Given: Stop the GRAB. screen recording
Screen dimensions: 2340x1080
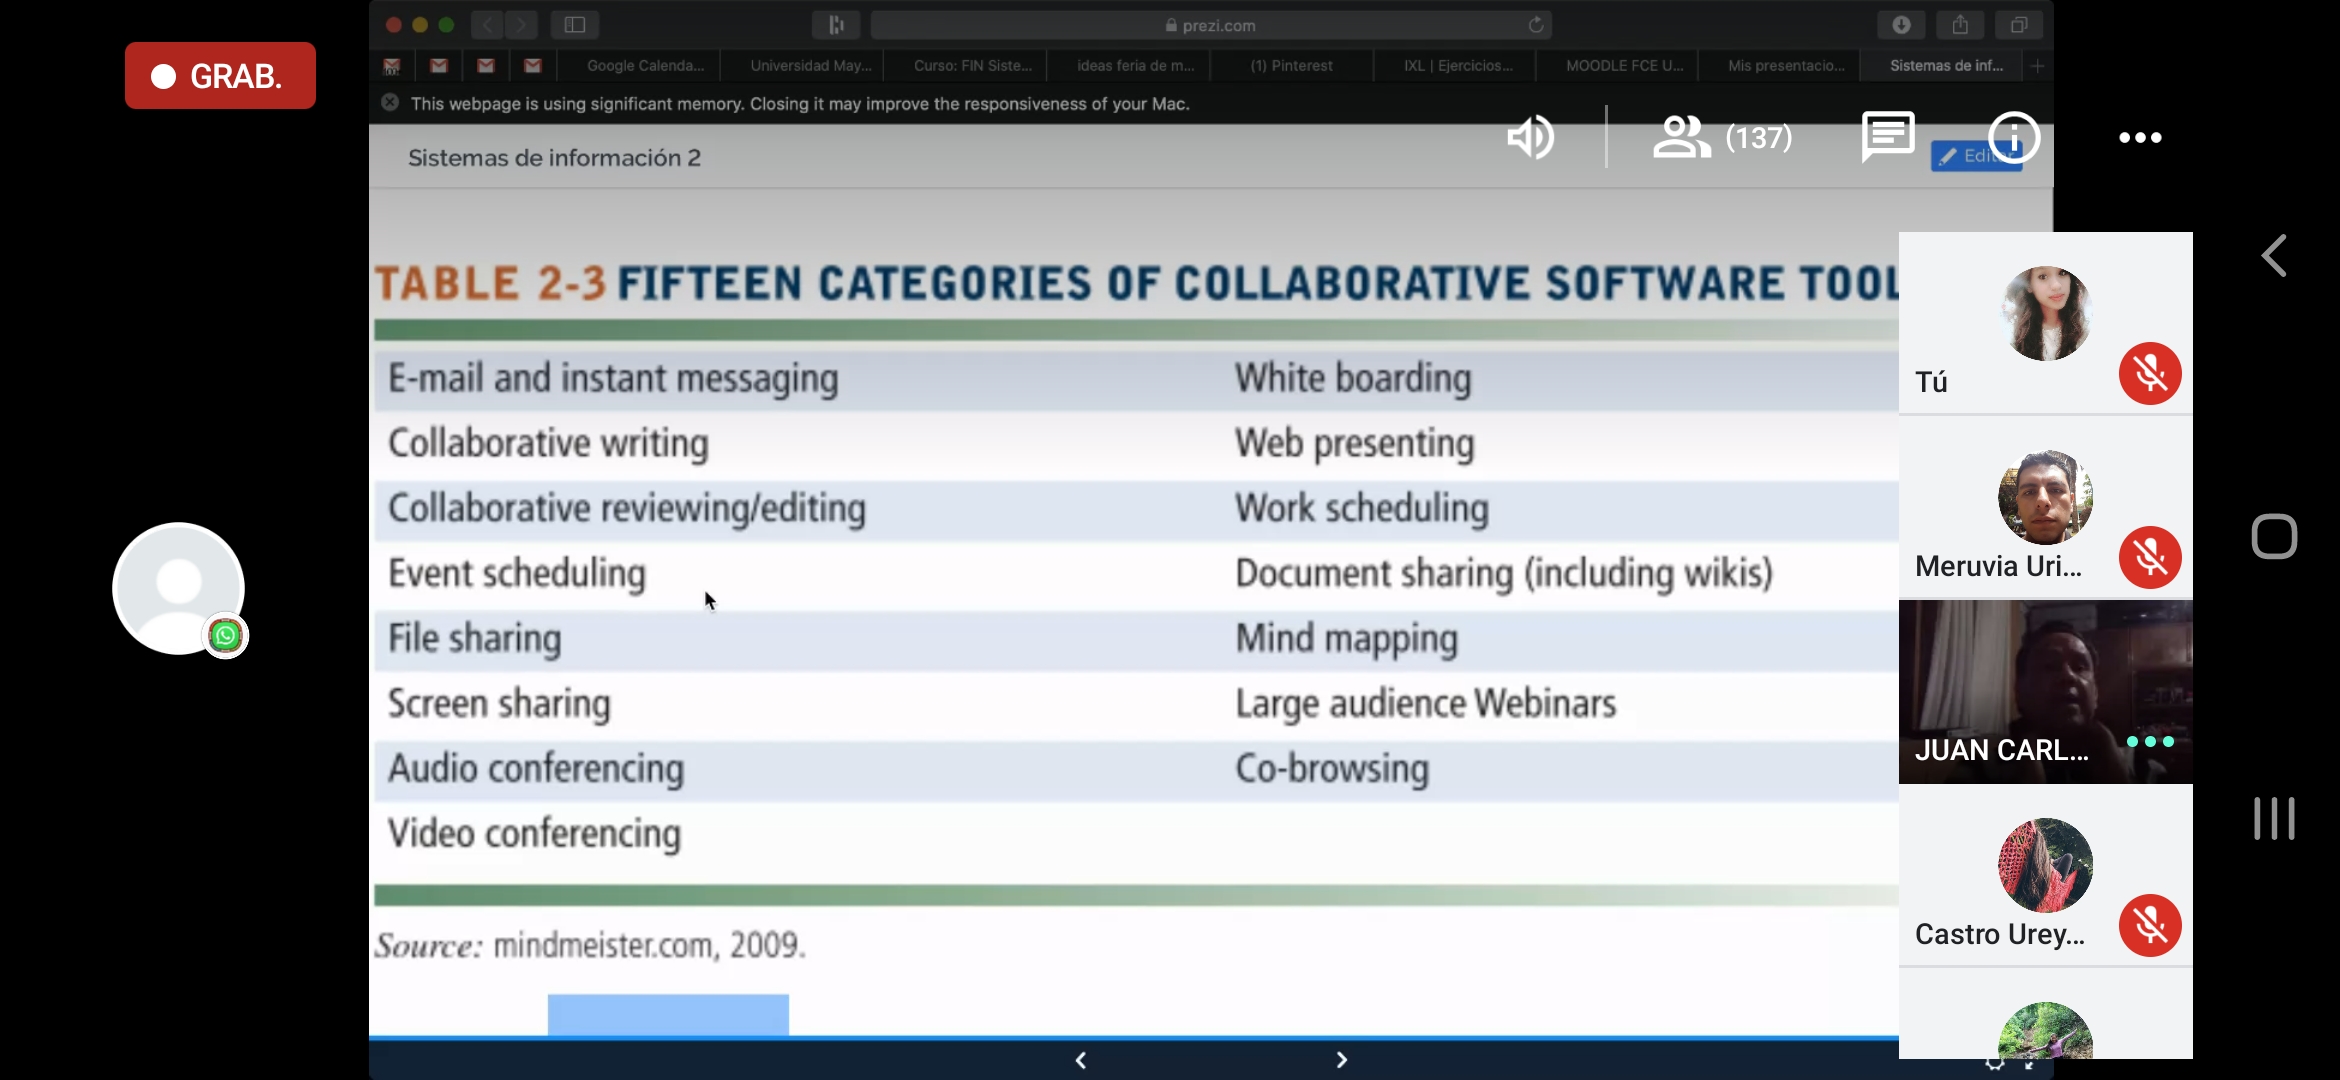Looking at the screenshot, I should (220, 76).
